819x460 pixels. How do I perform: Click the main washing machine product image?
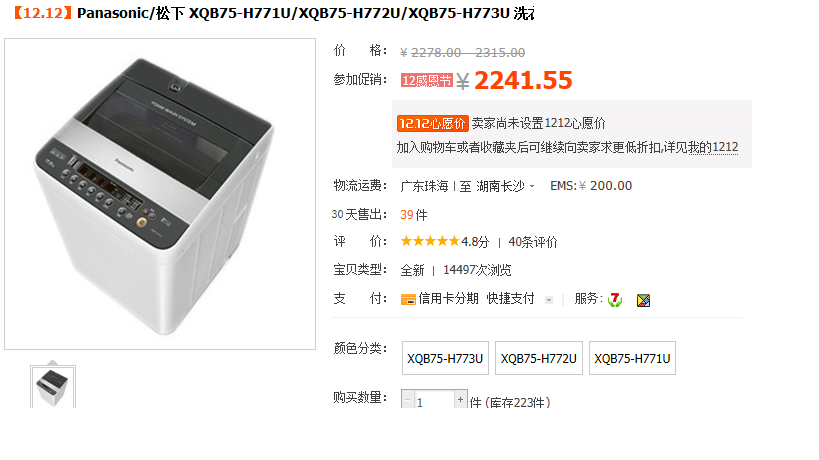tap(160, 194)
